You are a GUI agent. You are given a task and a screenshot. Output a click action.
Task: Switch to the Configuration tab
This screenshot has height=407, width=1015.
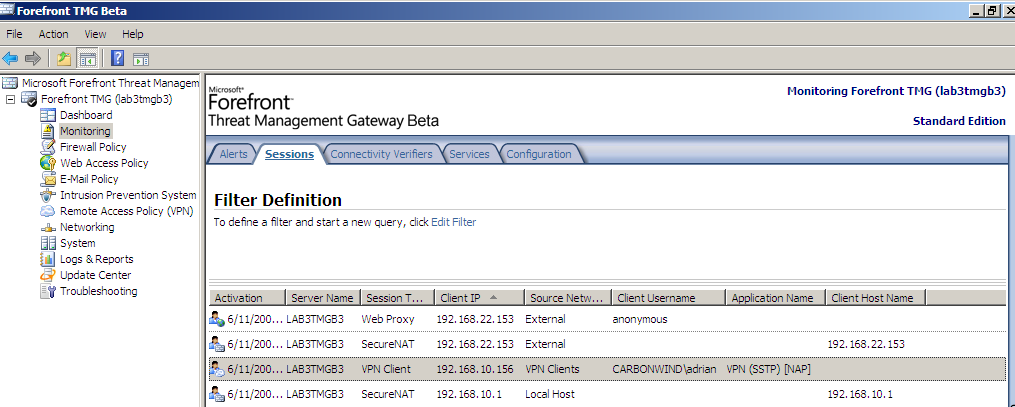(x=539, y=154)
